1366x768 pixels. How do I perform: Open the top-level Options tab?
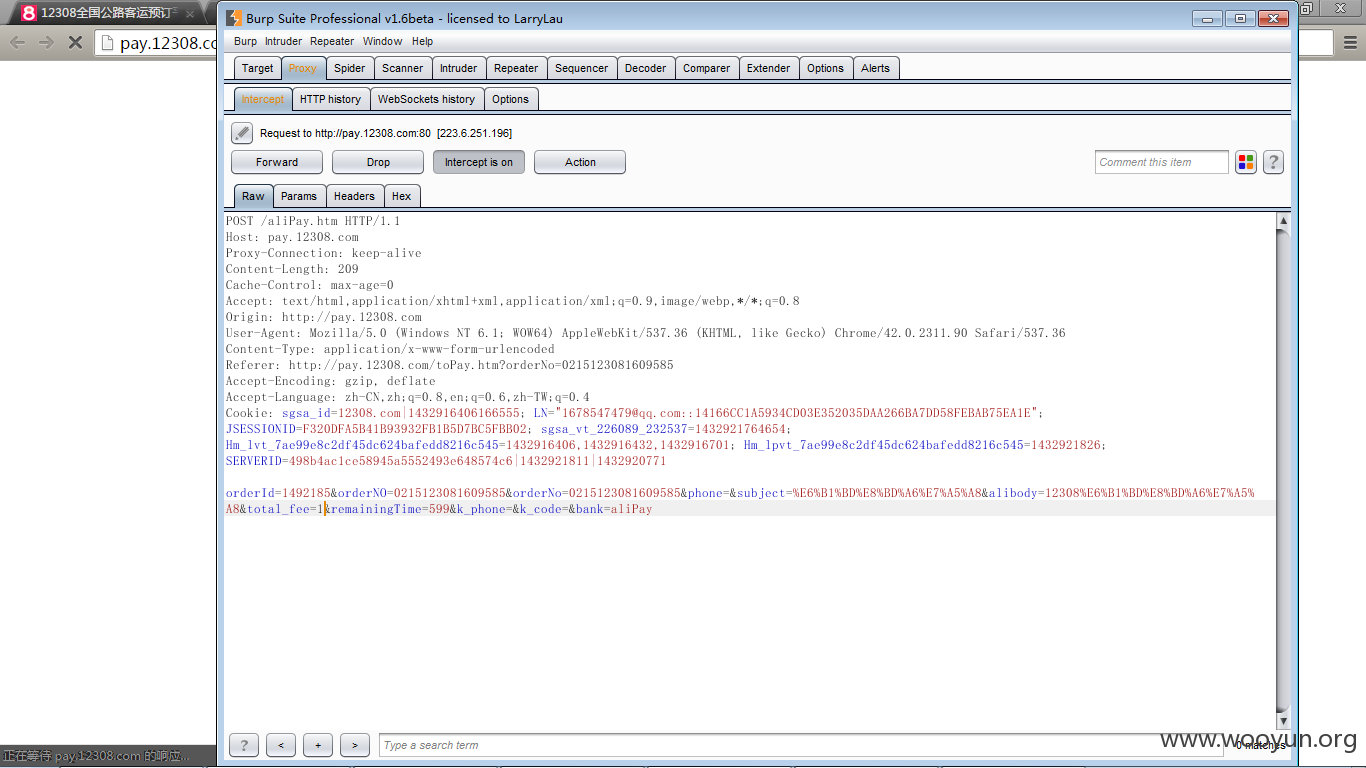click(x=825, y=68)
